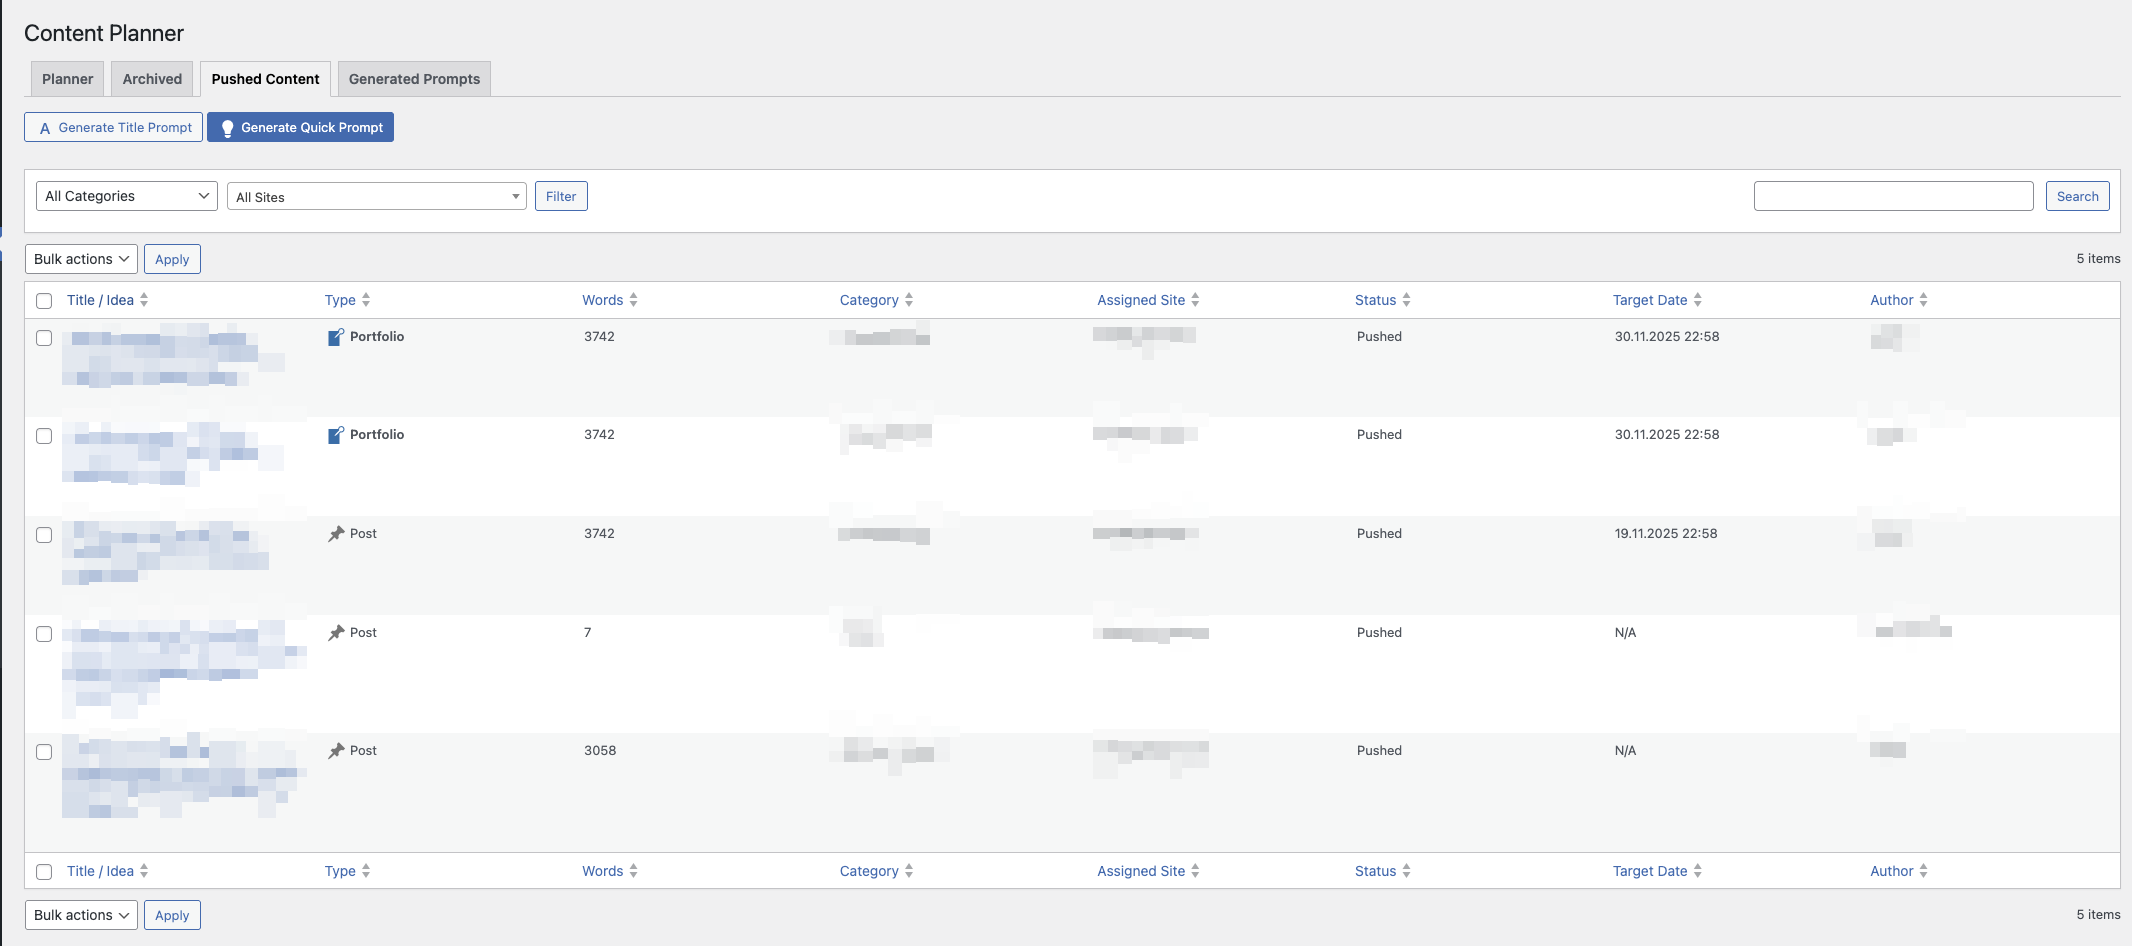Click sort arrows beside top Words header
The height and width of the screenshot is (946, 2132).
(633, 300)
